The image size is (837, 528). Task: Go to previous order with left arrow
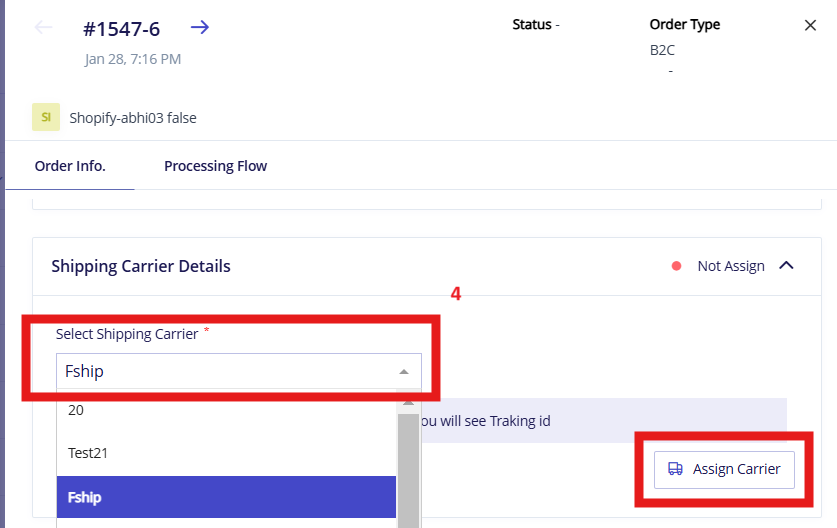tap(43, 27)
